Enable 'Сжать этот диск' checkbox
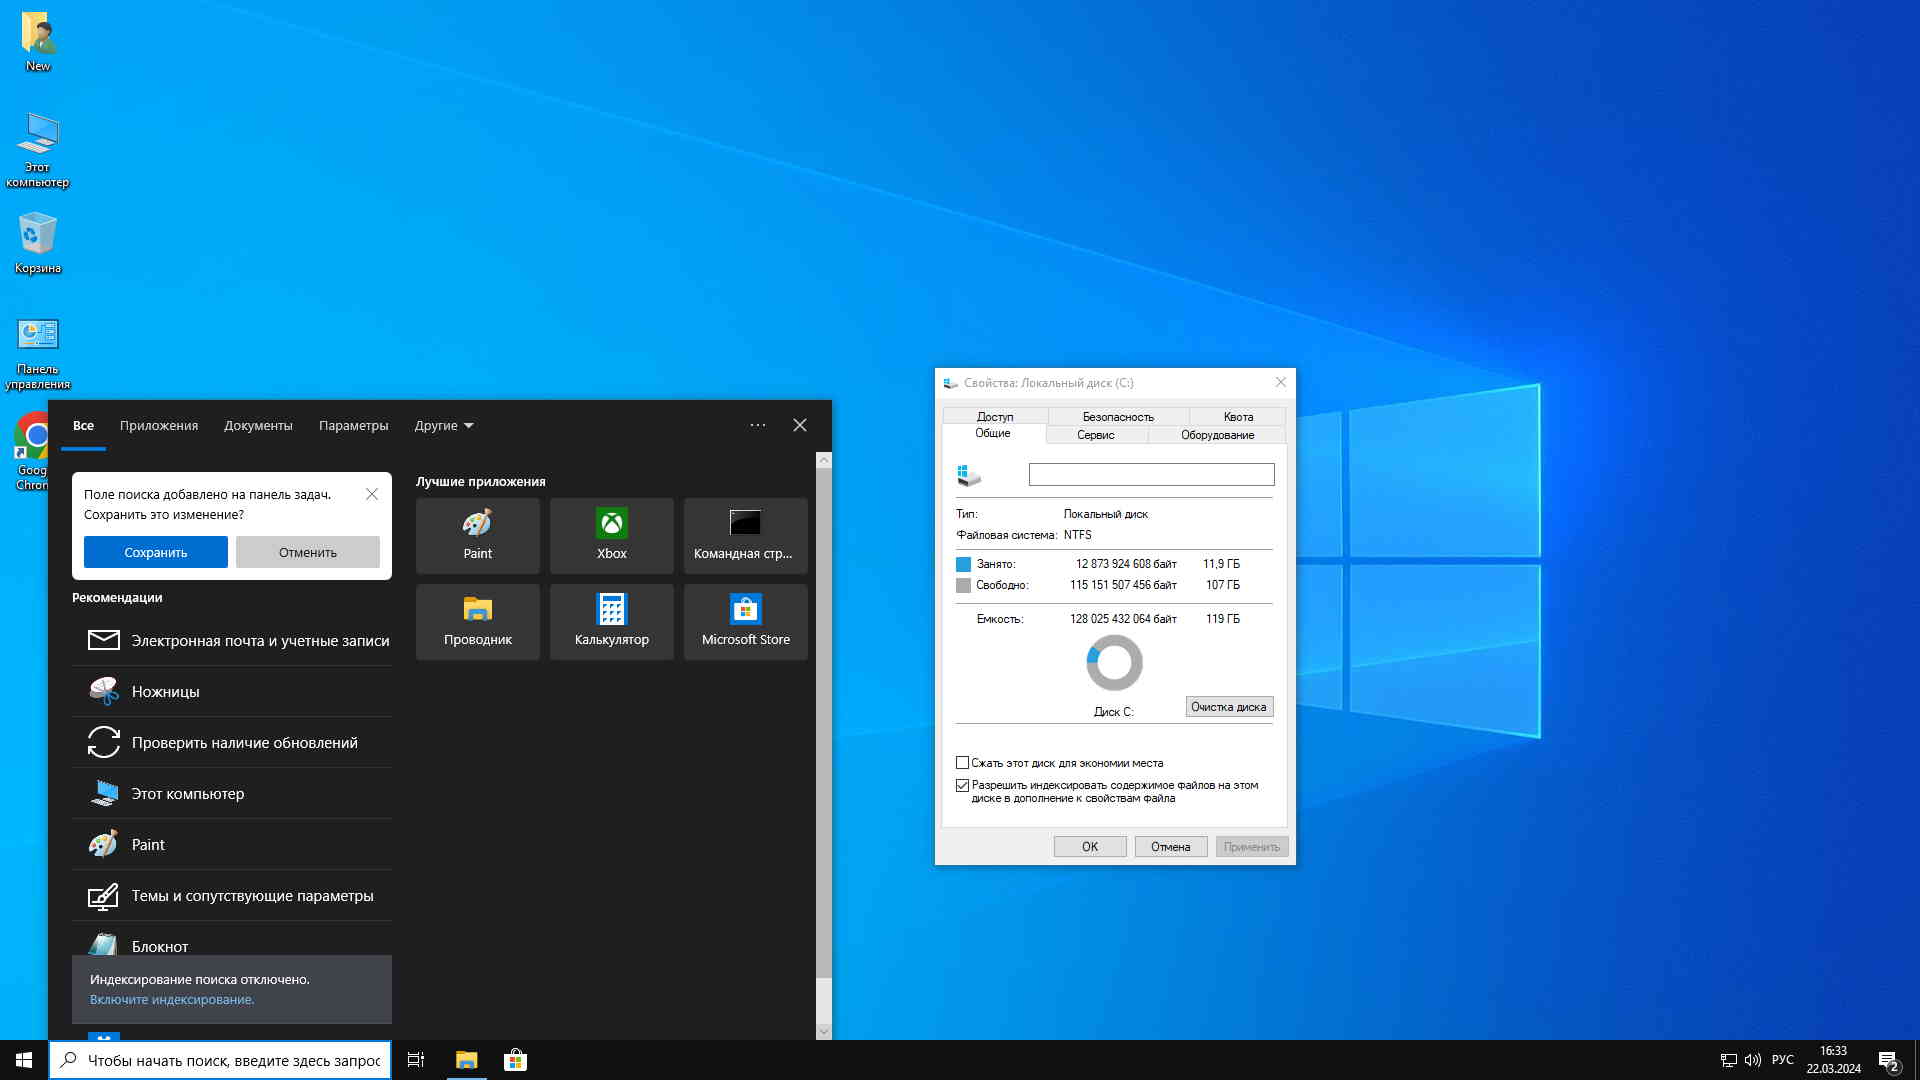Image resolution: width=1920 pixels, height=1080 pixels. pos(963,763)
